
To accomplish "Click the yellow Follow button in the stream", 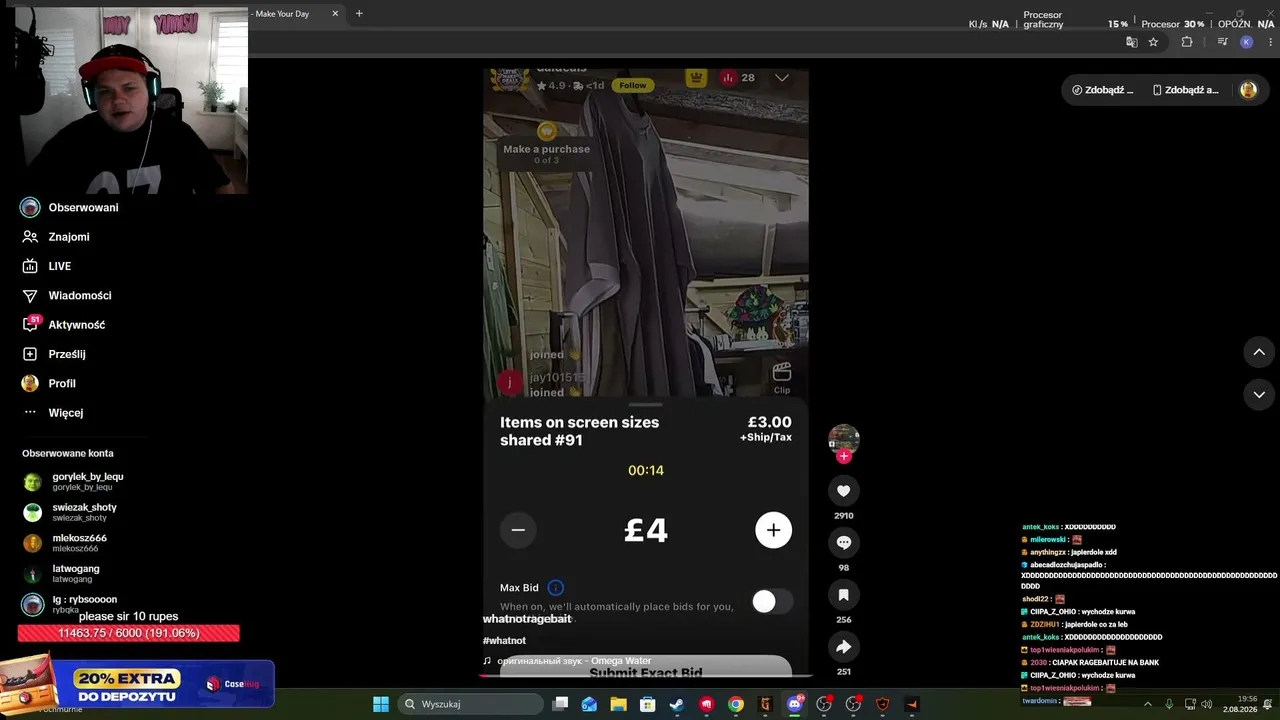I will [632, 86].
